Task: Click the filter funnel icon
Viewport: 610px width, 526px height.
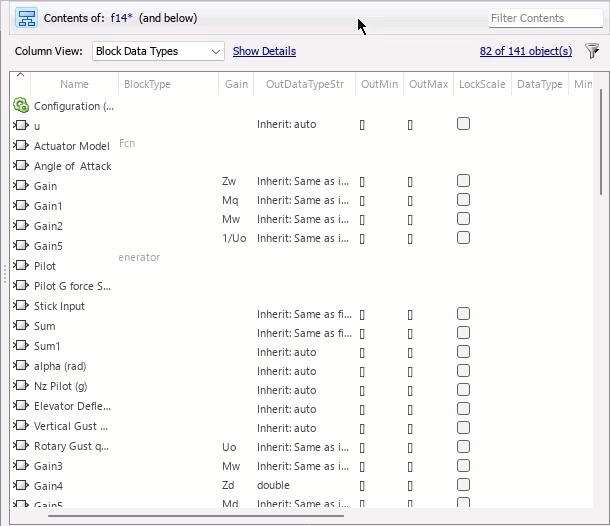Action: tap(592, 51)
